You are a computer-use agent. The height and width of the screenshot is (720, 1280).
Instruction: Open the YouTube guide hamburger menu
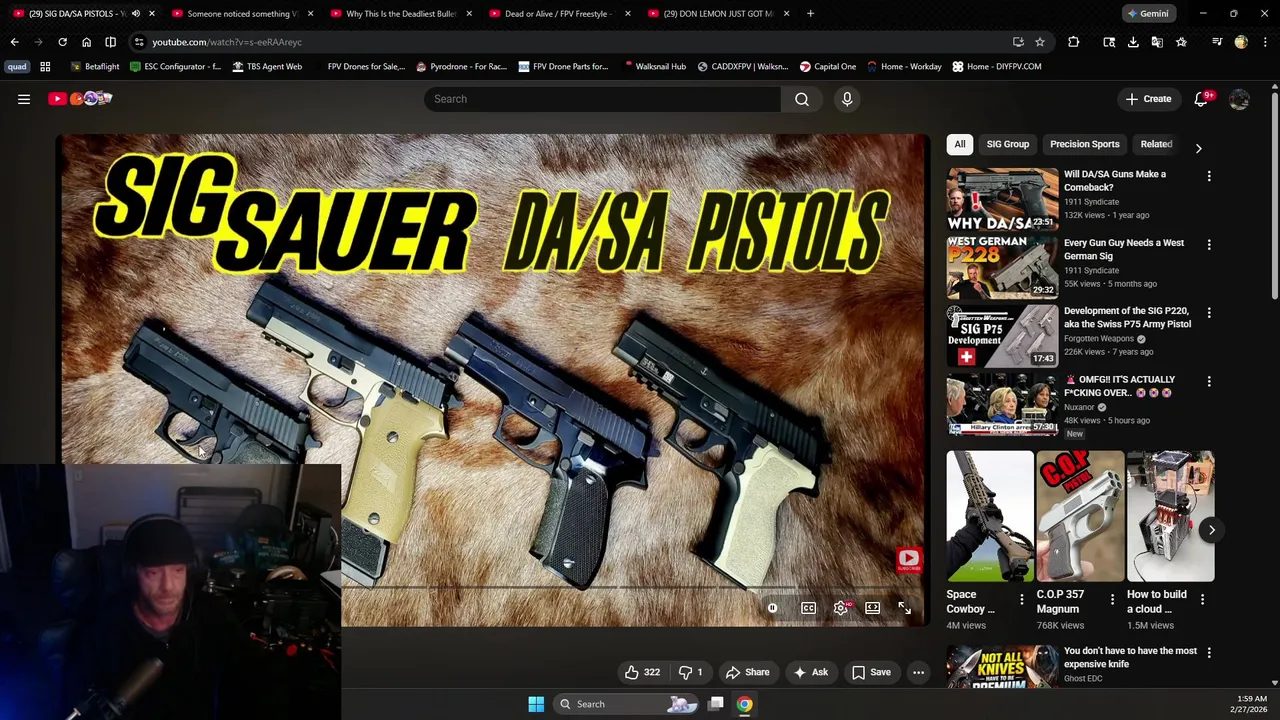pyautogui.click(x=24, y=99)
